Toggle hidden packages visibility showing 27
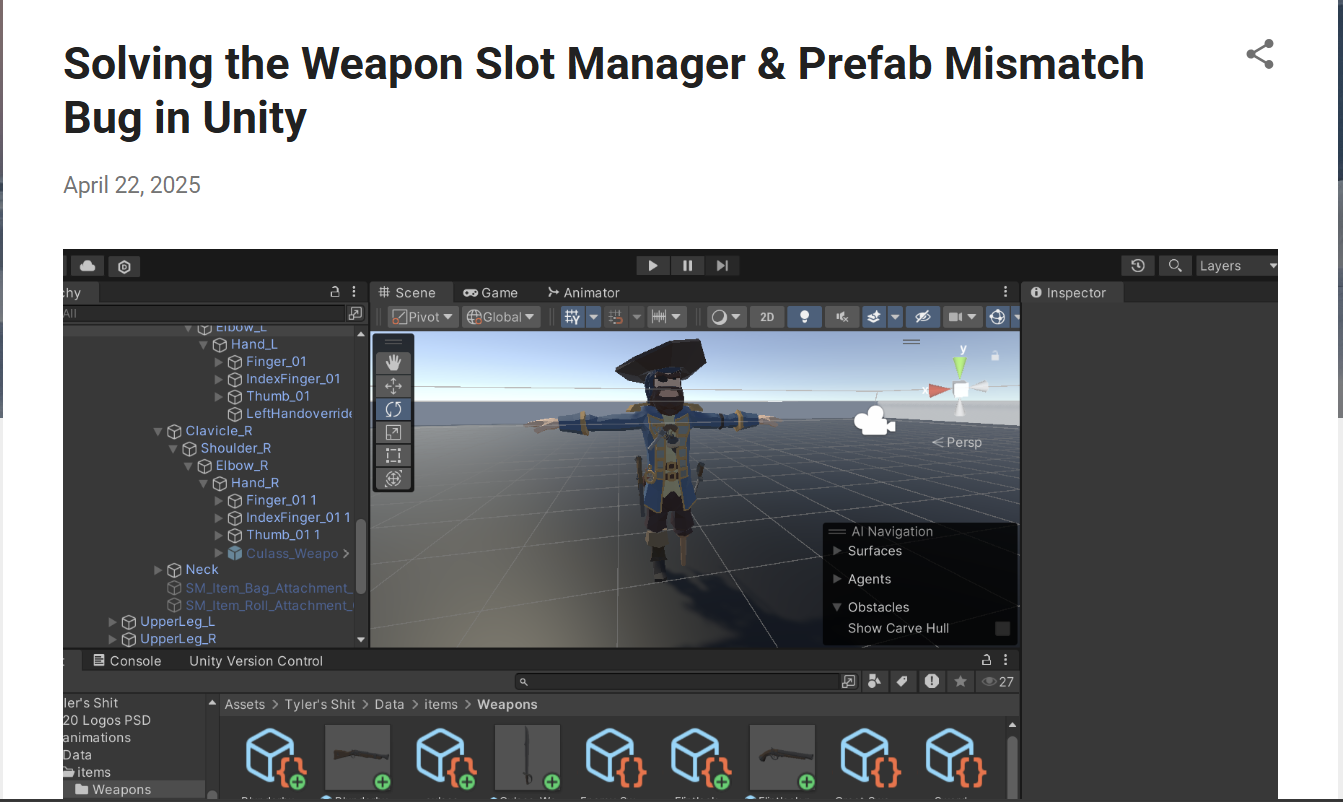Screen dimensions: 1343x802 (997, 682)
